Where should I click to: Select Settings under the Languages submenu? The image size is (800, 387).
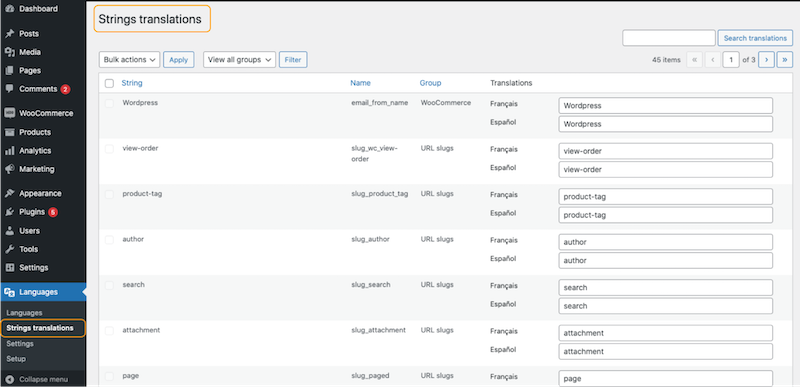[20, 344]
